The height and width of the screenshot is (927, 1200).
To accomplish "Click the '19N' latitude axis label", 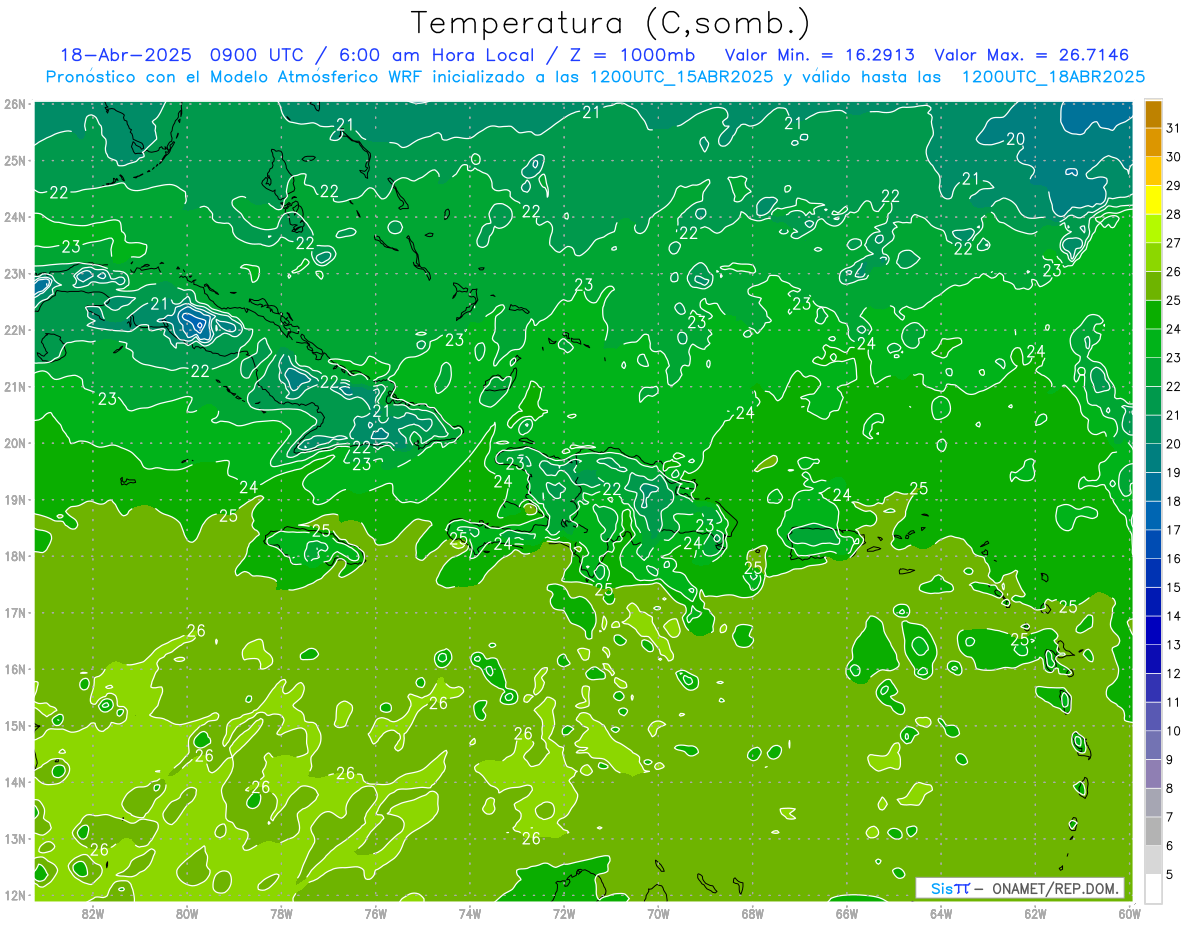I will [15, 499].
